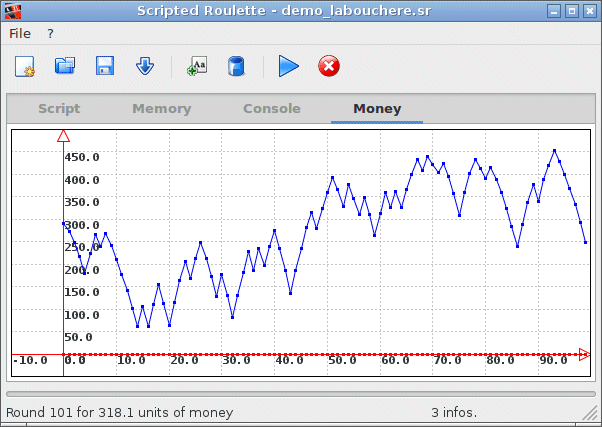
Task: Open the File menu
Action: pos(20,34)
